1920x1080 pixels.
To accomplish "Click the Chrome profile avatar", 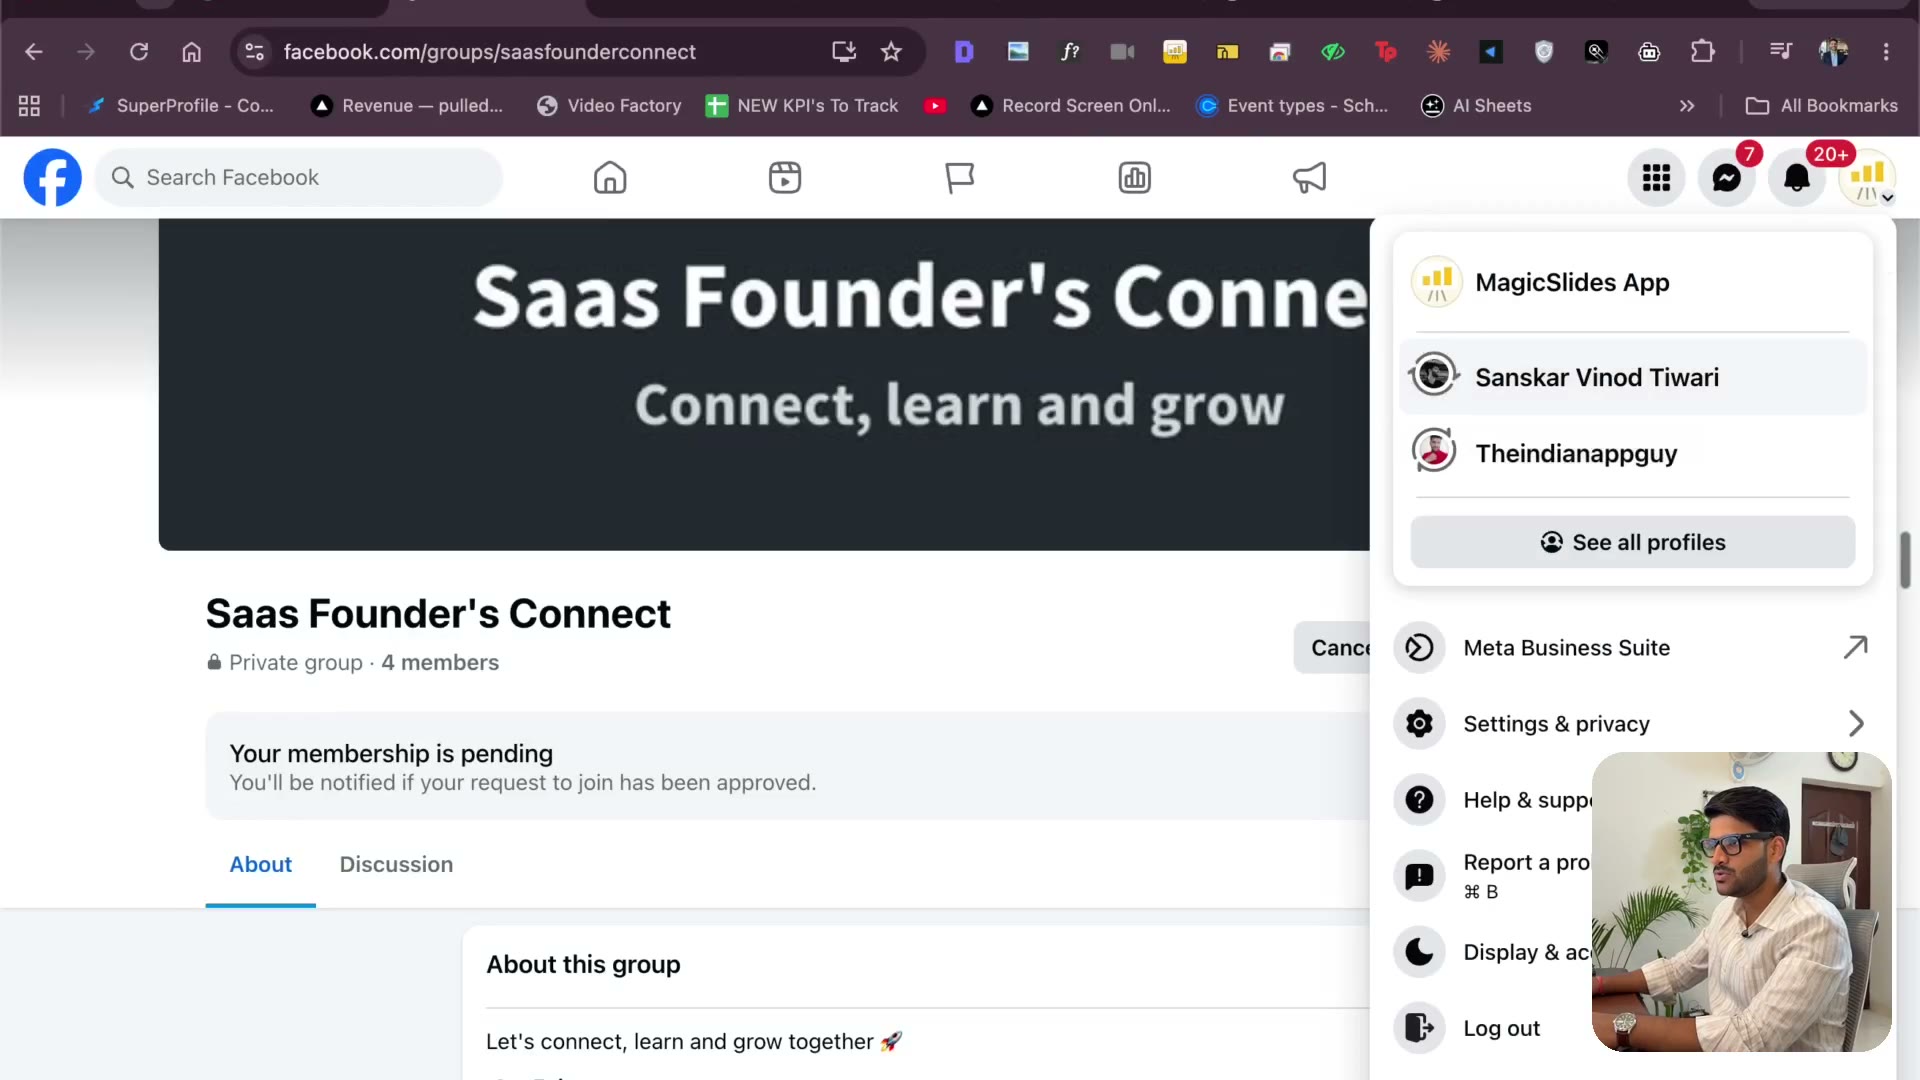I will coord(1833,52).
